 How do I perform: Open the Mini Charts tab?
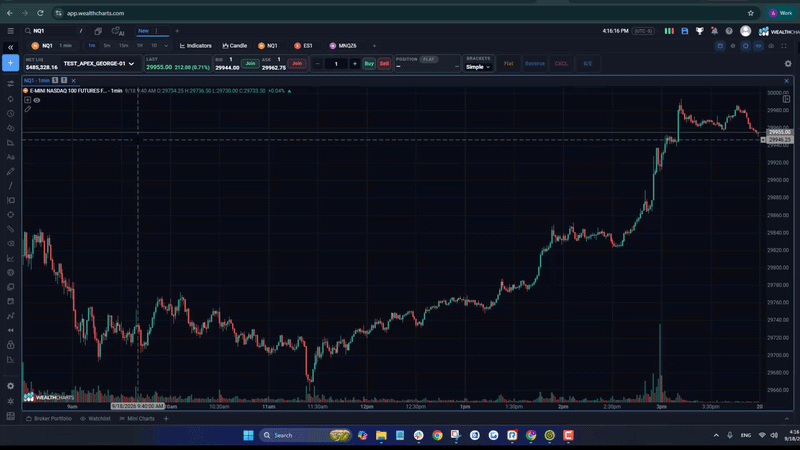[x=137, y=419]
